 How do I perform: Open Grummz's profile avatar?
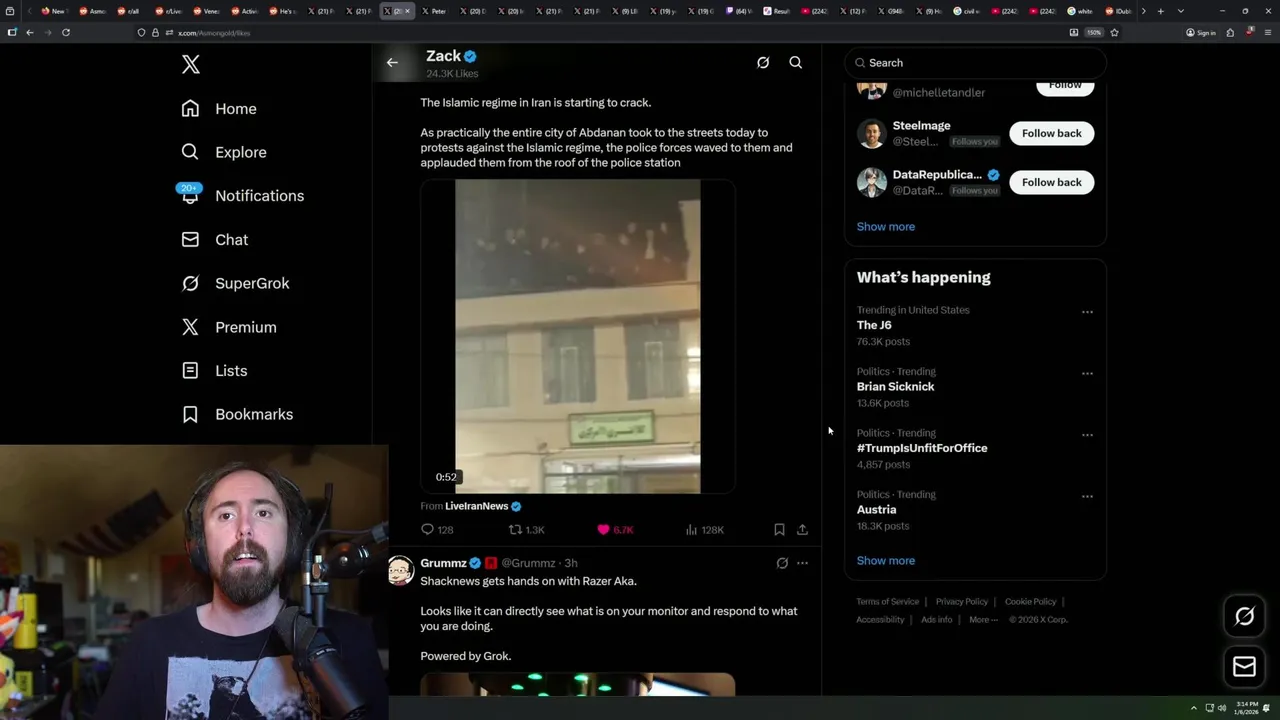(x=401, y=570)
